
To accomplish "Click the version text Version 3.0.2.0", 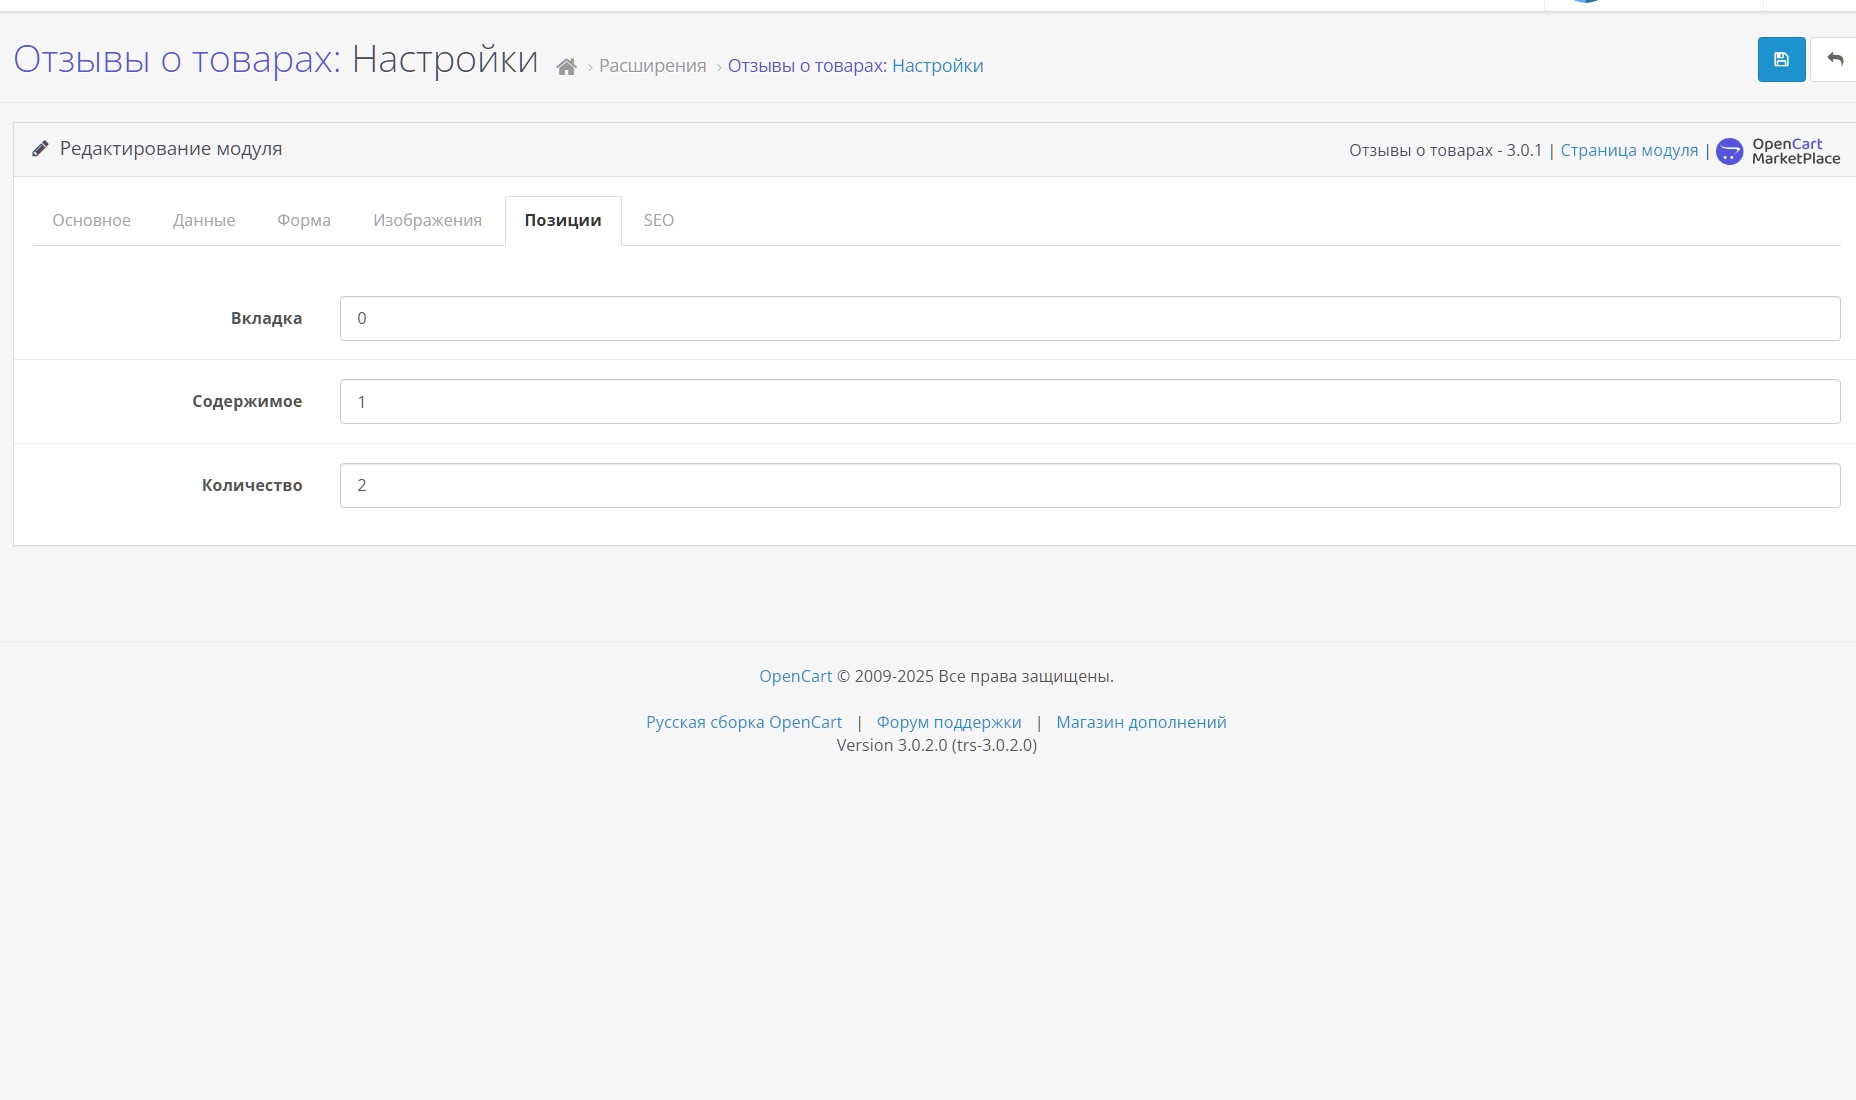I will coord(936,745).
